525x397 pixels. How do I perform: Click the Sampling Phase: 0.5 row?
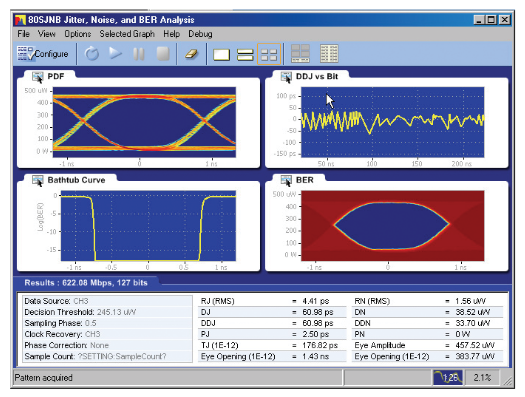[x=107, y=323]
